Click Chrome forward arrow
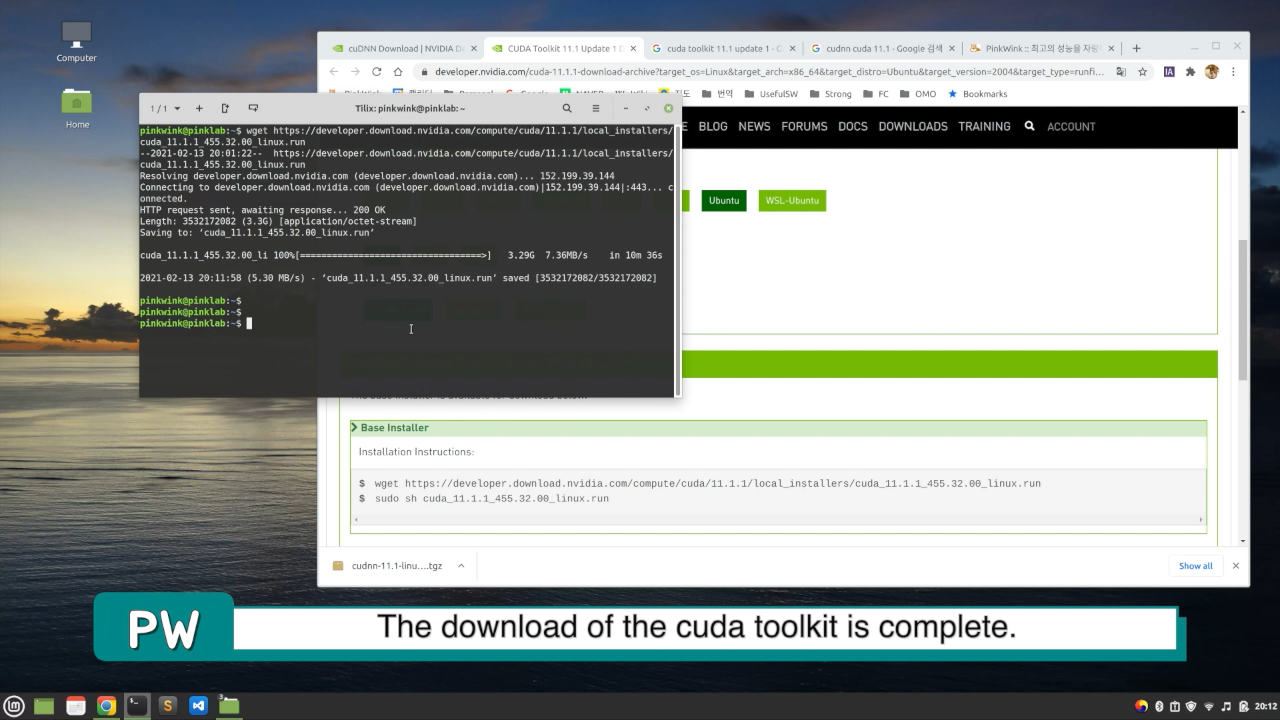Viewport: 1280px width, 720px height. tap(355, 72)
